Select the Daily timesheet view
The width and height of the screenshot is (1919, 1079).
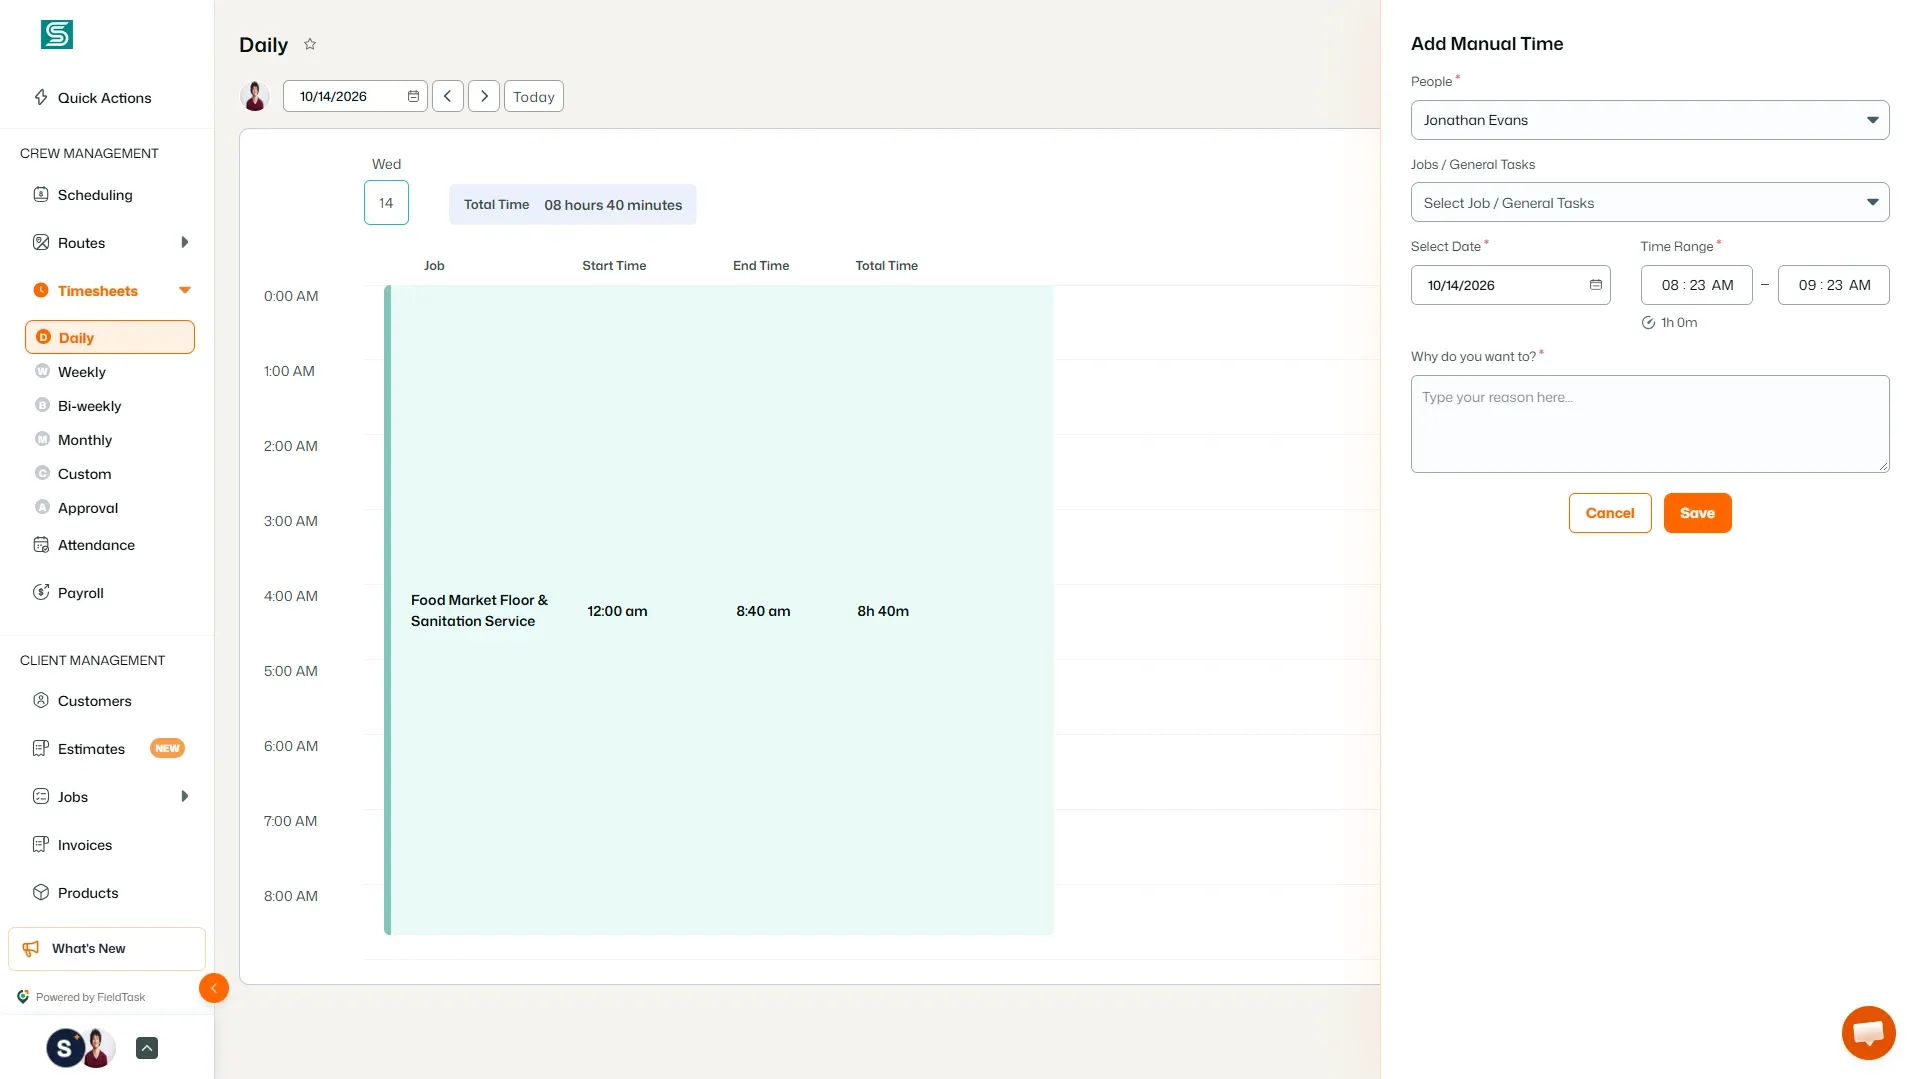[110, 337]
